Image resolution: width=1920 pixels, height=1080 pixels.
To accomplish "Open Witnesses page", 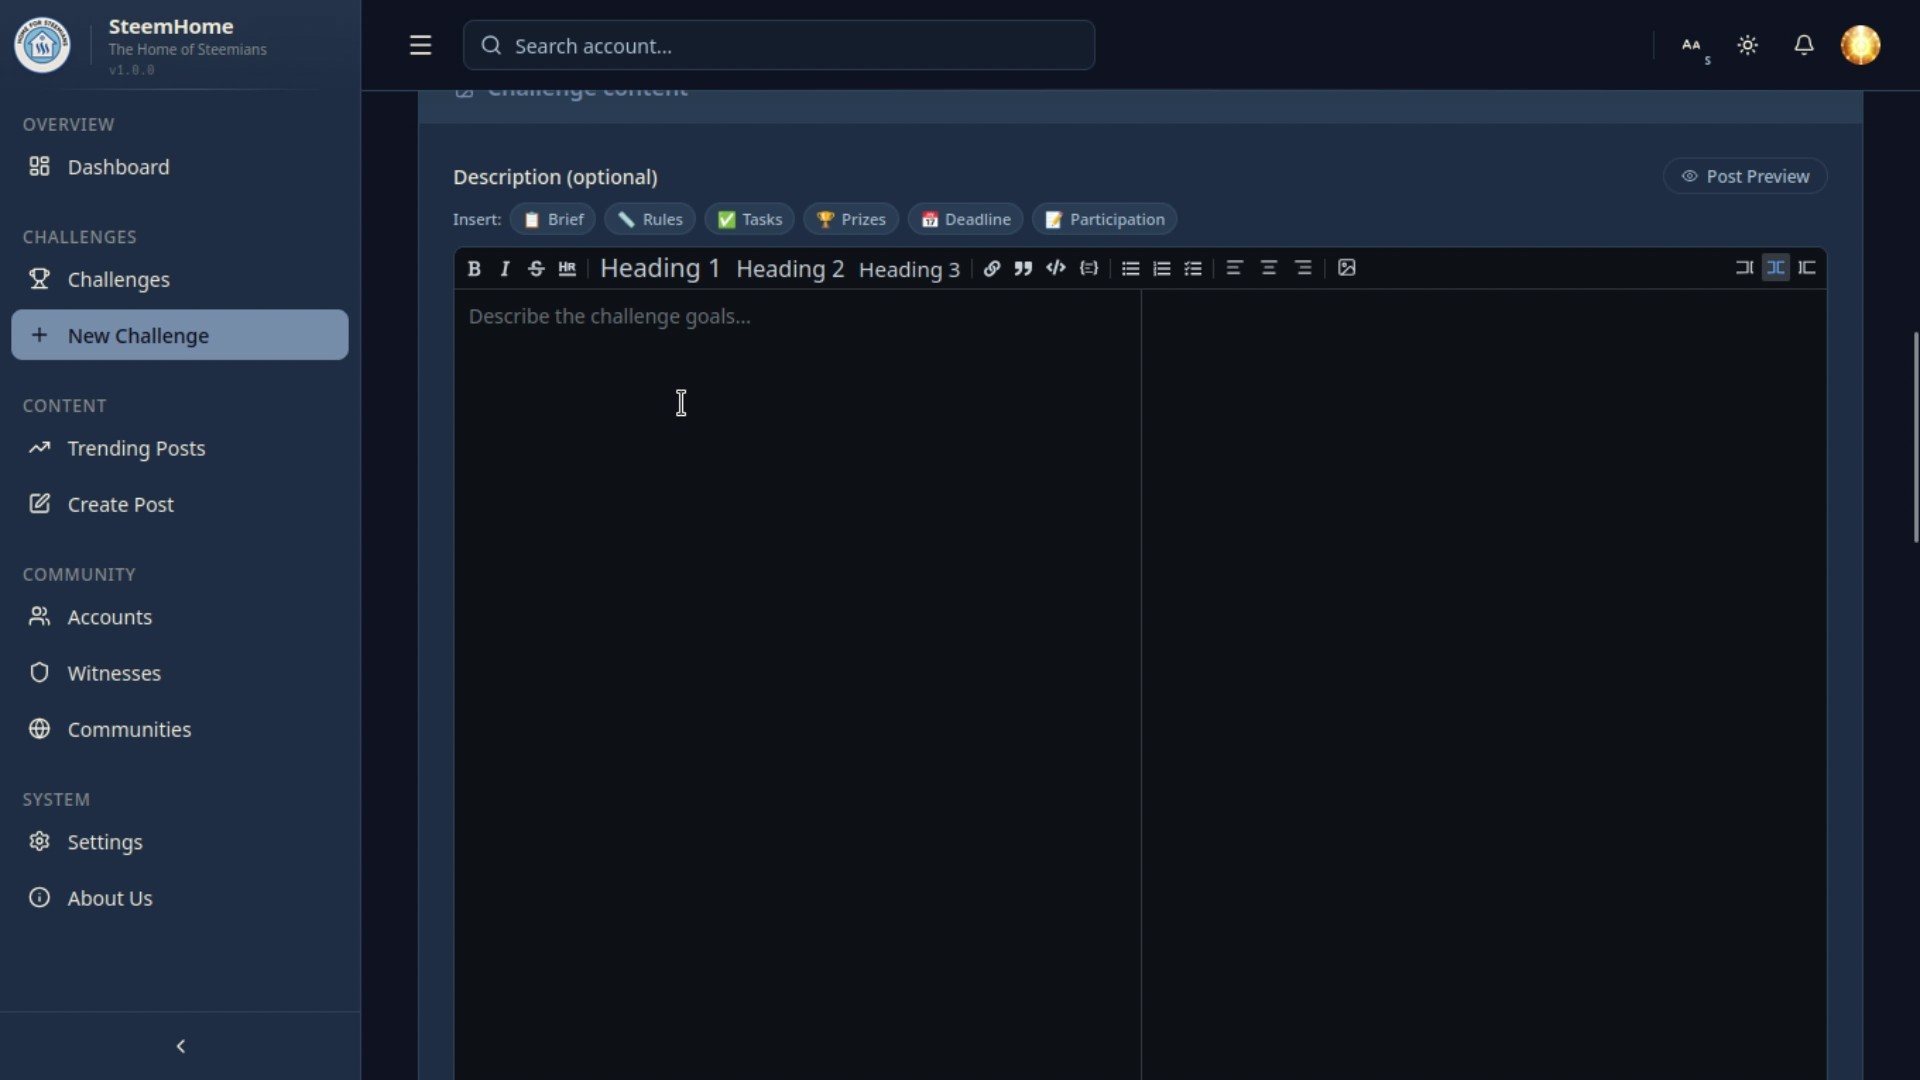I will tap(180, 673).
